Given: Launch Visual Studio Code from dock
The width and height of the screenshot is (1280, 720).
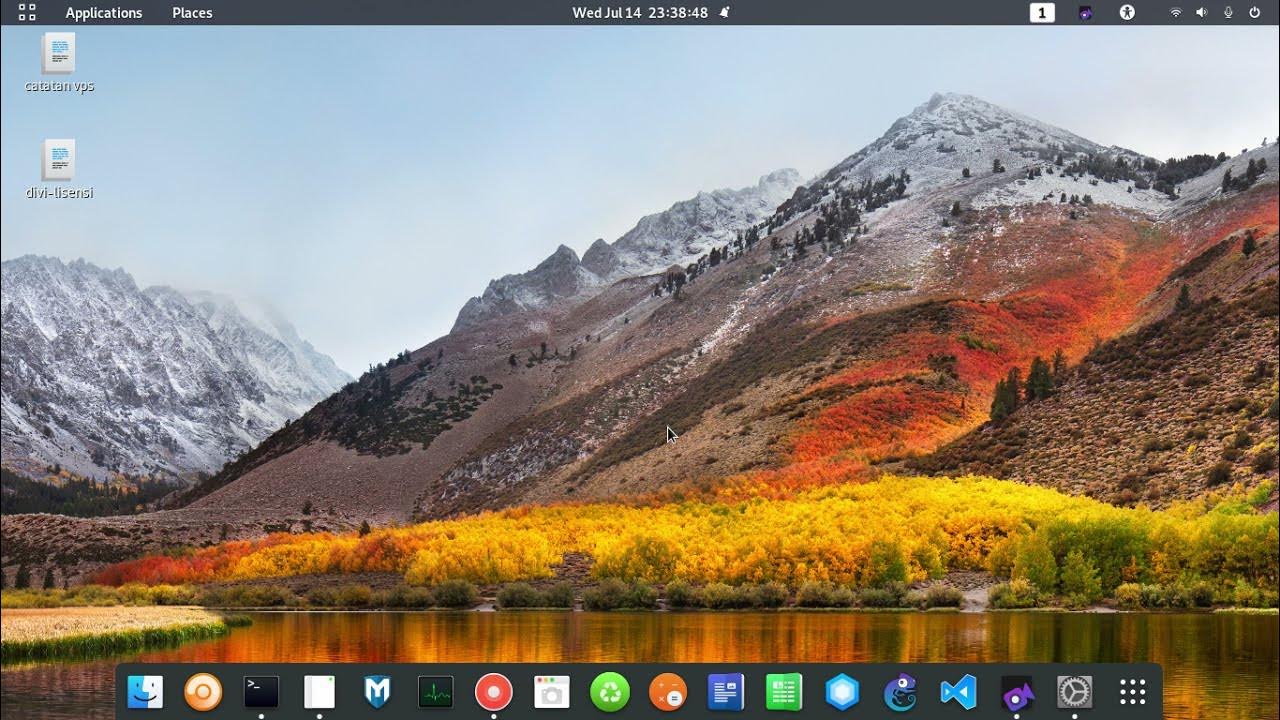Looking at the screenshot, I should click(958, 691).
